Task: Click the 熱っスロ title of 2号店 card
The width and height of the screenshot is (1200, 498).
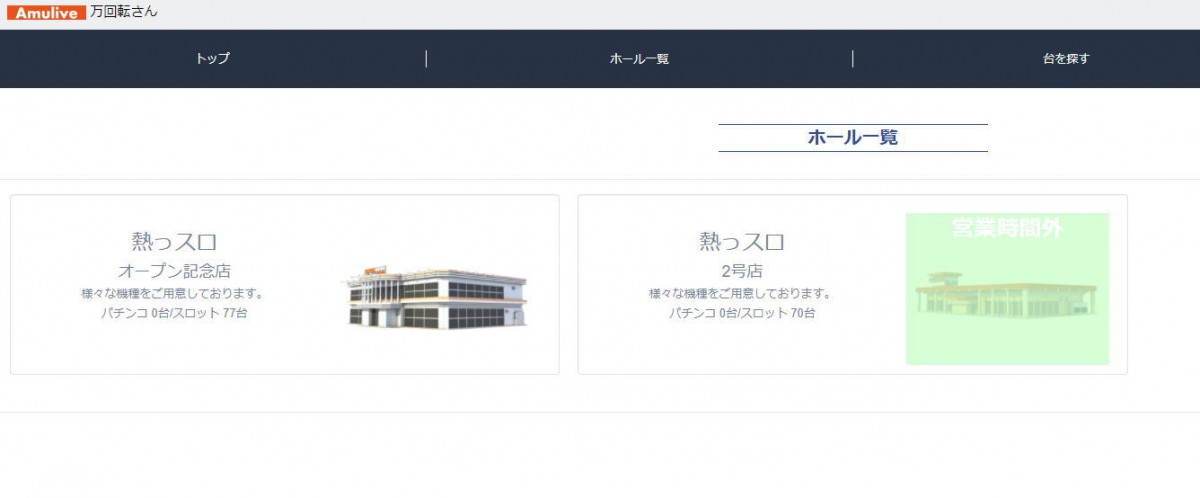Action: click(742, 241)
